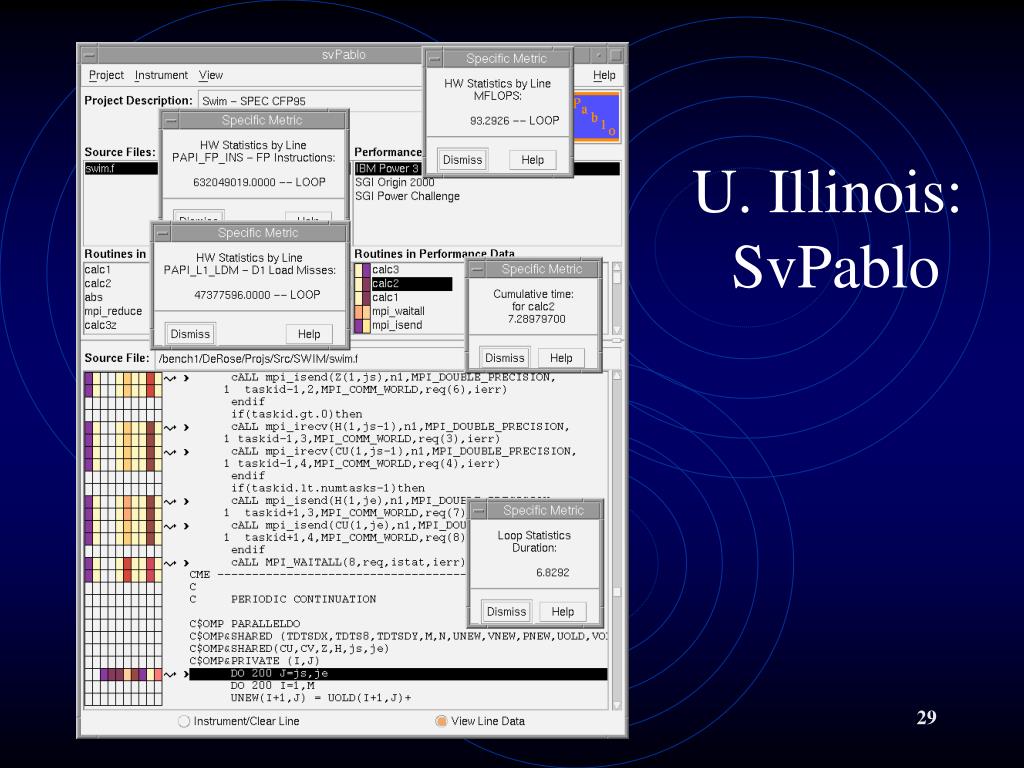This screenshot has height=768, width=1024.
Task: Click purple color cell beside calc3
Action: click(x=366, y=269)
